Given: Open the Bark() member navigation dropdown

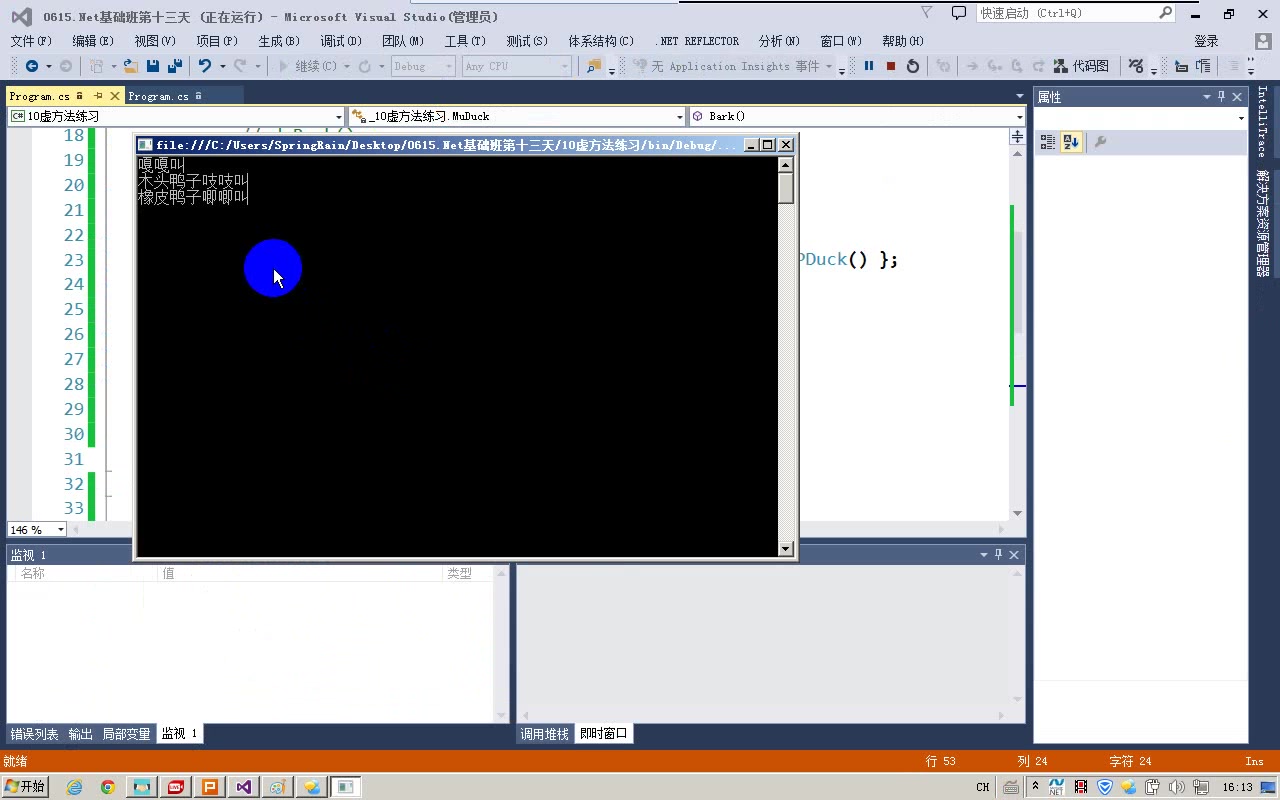Looking at the screenshot, I should coord(857,116).
